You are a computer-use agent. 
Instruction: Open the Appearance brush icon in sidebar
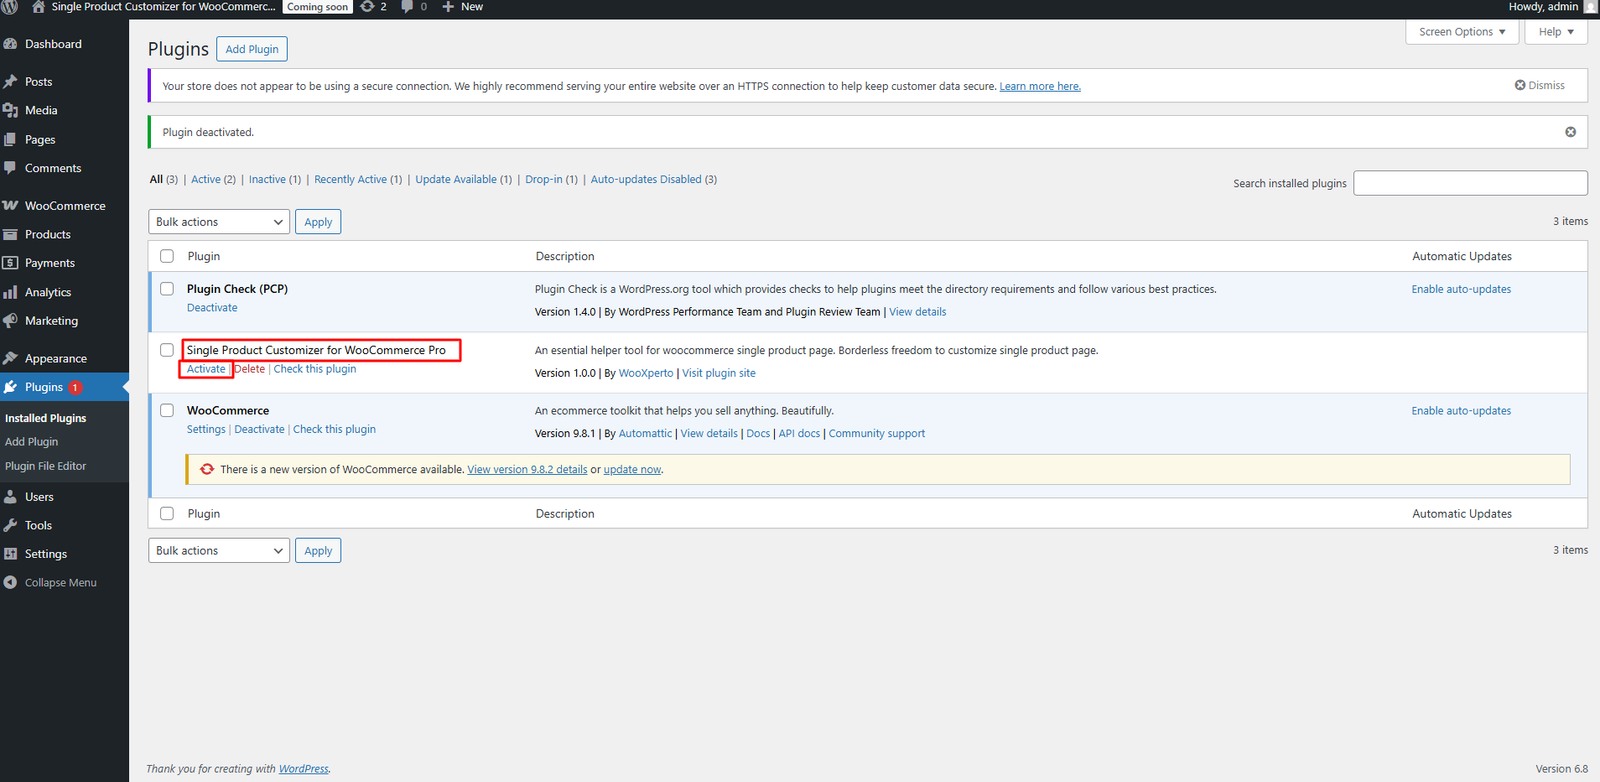click(x=11, y=359)
